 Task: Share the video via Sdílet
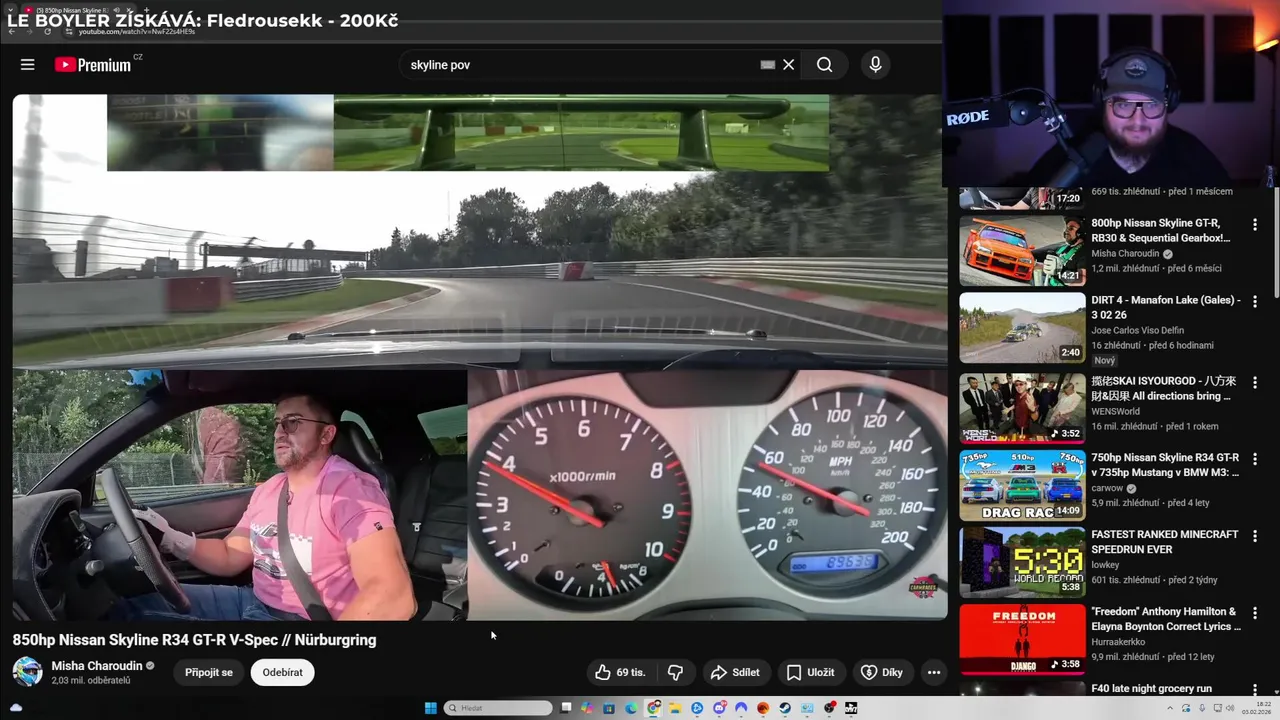pyautogui.click(x=735, y=672)
